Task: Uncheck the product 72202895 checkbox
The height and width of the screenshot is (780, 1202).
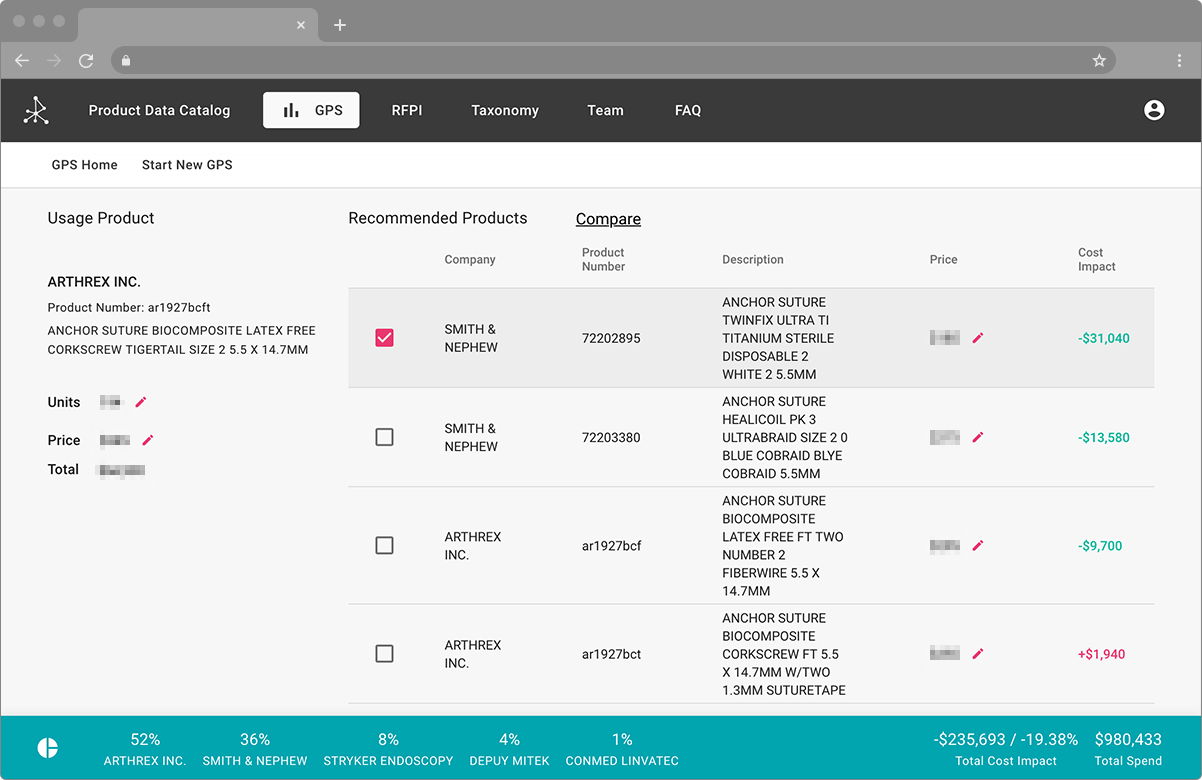Action: 384,338
